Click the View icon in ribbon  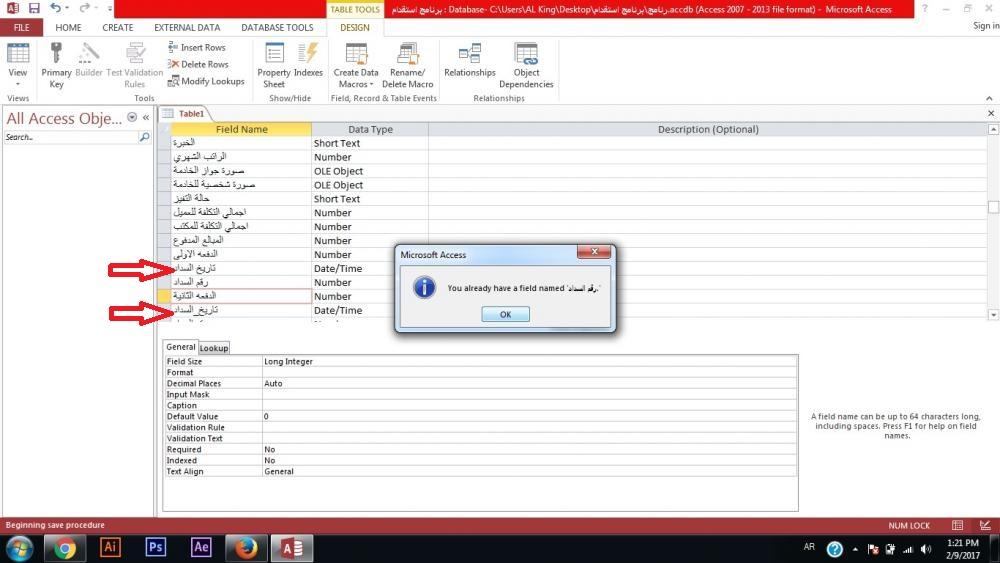coord(18,55)
